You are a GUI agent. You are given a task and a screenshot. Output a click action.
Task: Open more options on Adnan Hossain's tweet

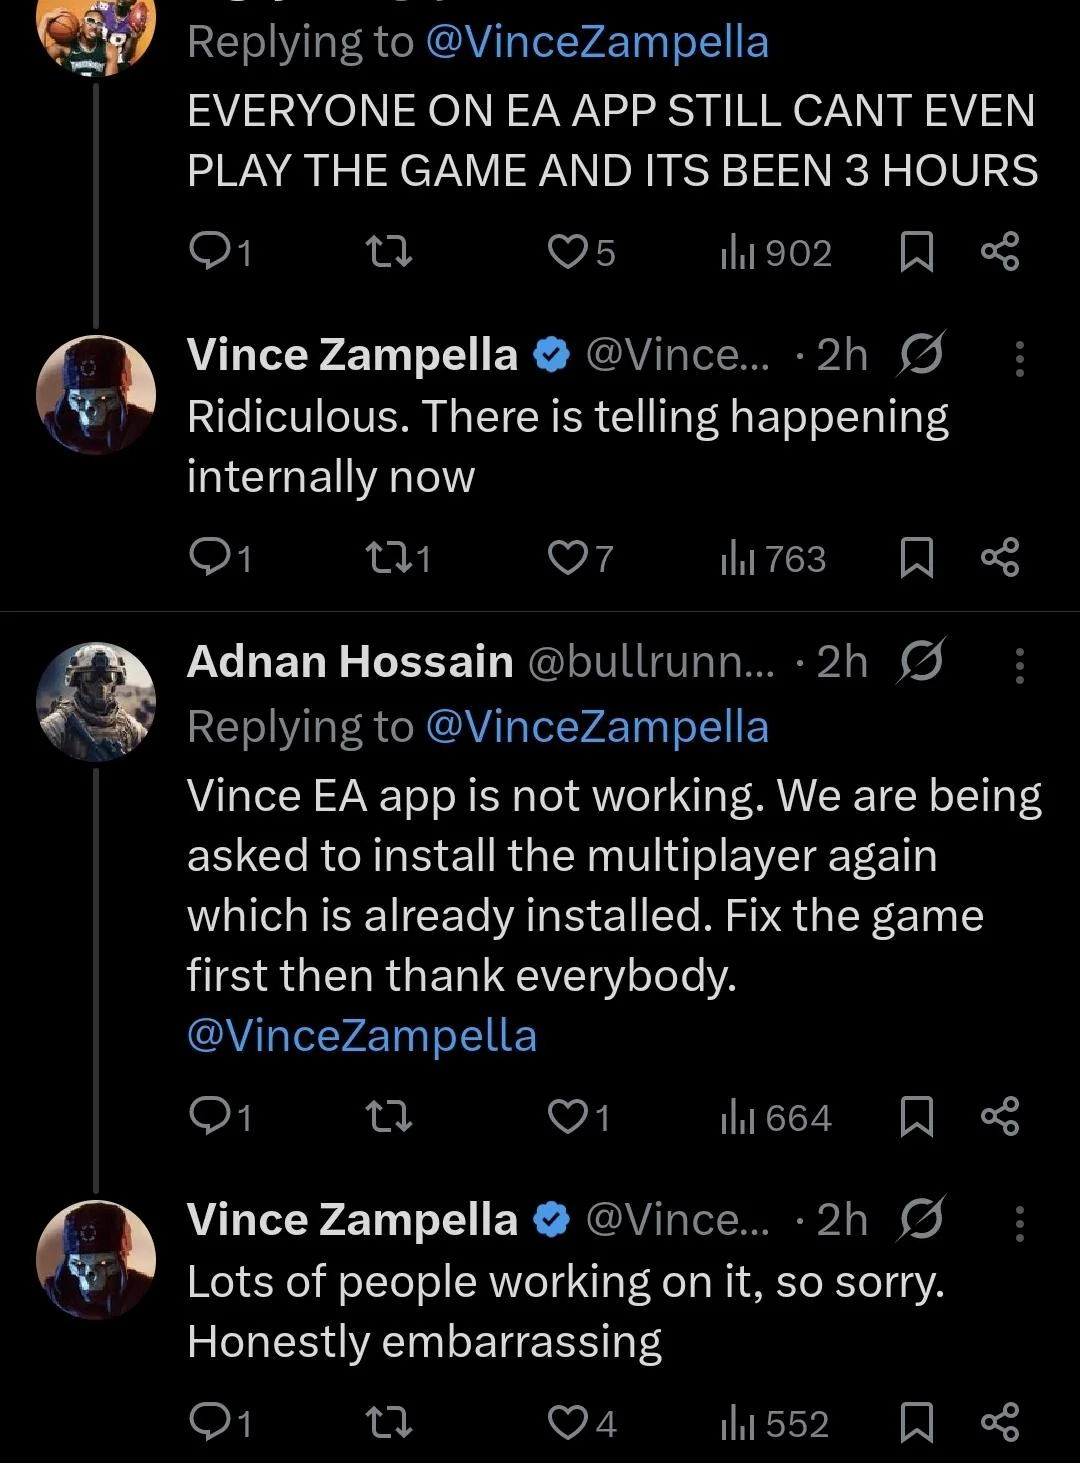click(x=1019, y=665)
